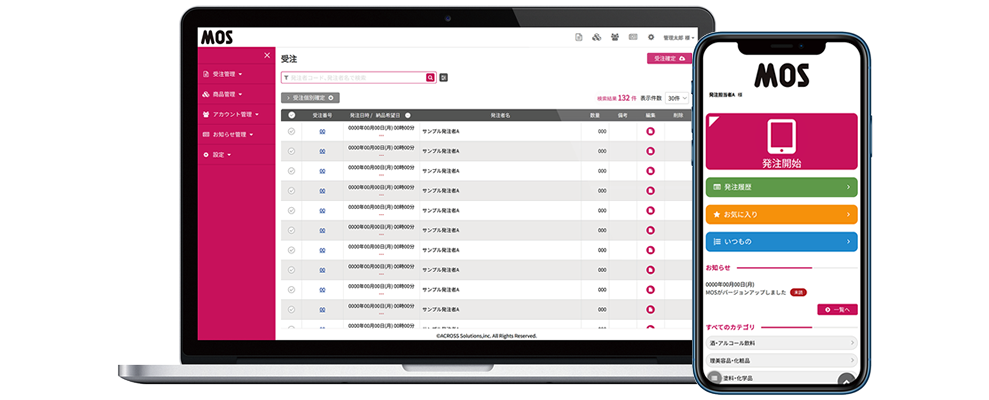Viewport: 989px width, 400px height.
Task: Open the お知らせ管理 sidebar menu
Action: (227, 134)
